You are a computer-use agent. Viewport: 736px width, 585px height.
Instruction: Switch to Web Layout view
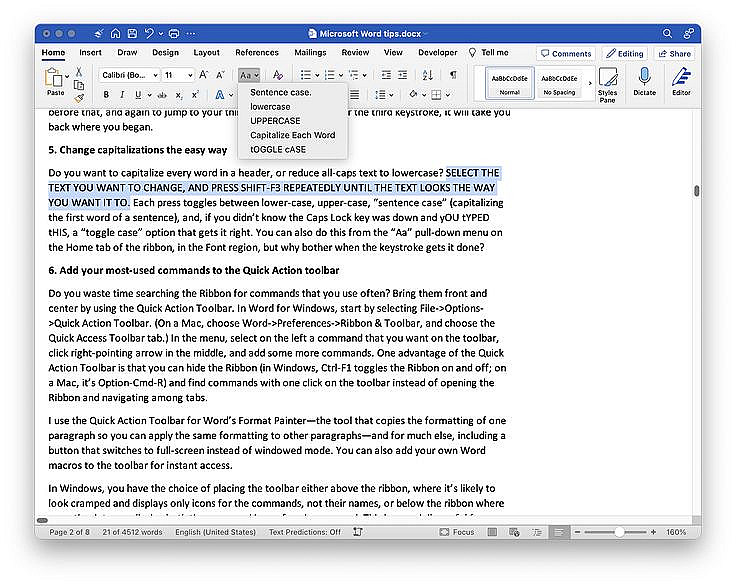(514, 532)
